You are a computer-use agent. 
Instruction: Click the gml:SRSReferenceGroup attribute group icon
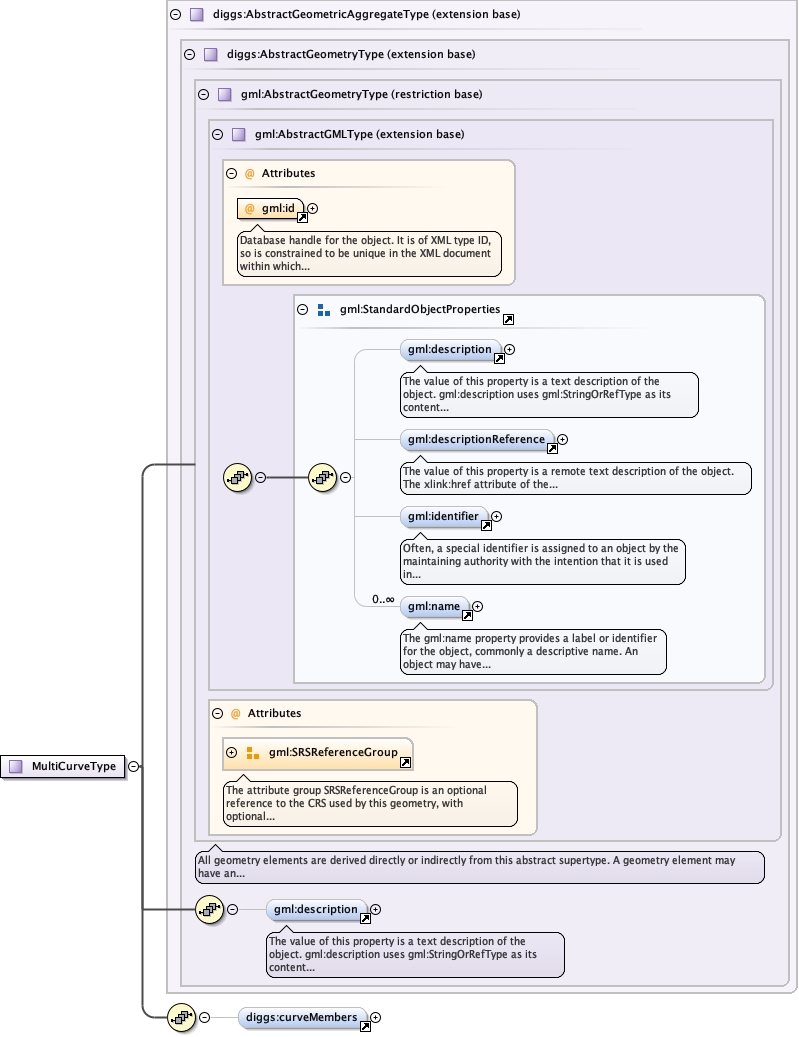253,753
